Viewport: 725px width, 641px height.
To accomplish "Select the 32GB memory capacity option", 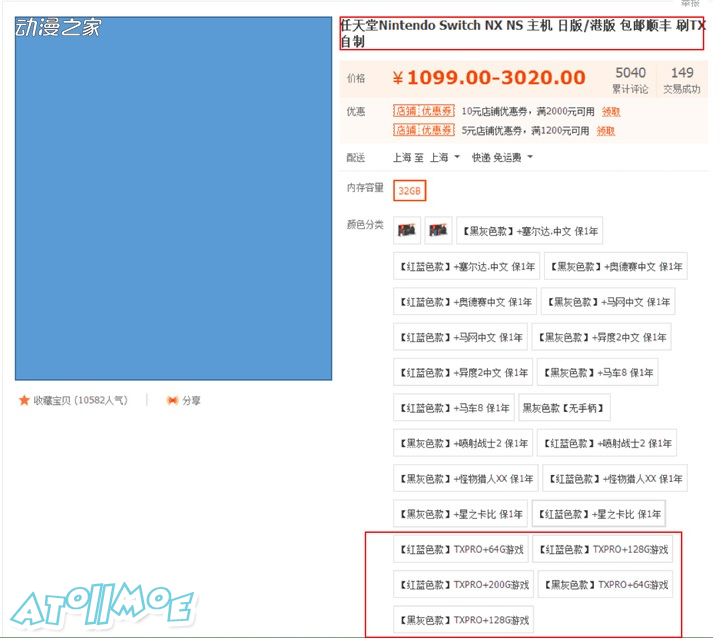I will point(410,191).
